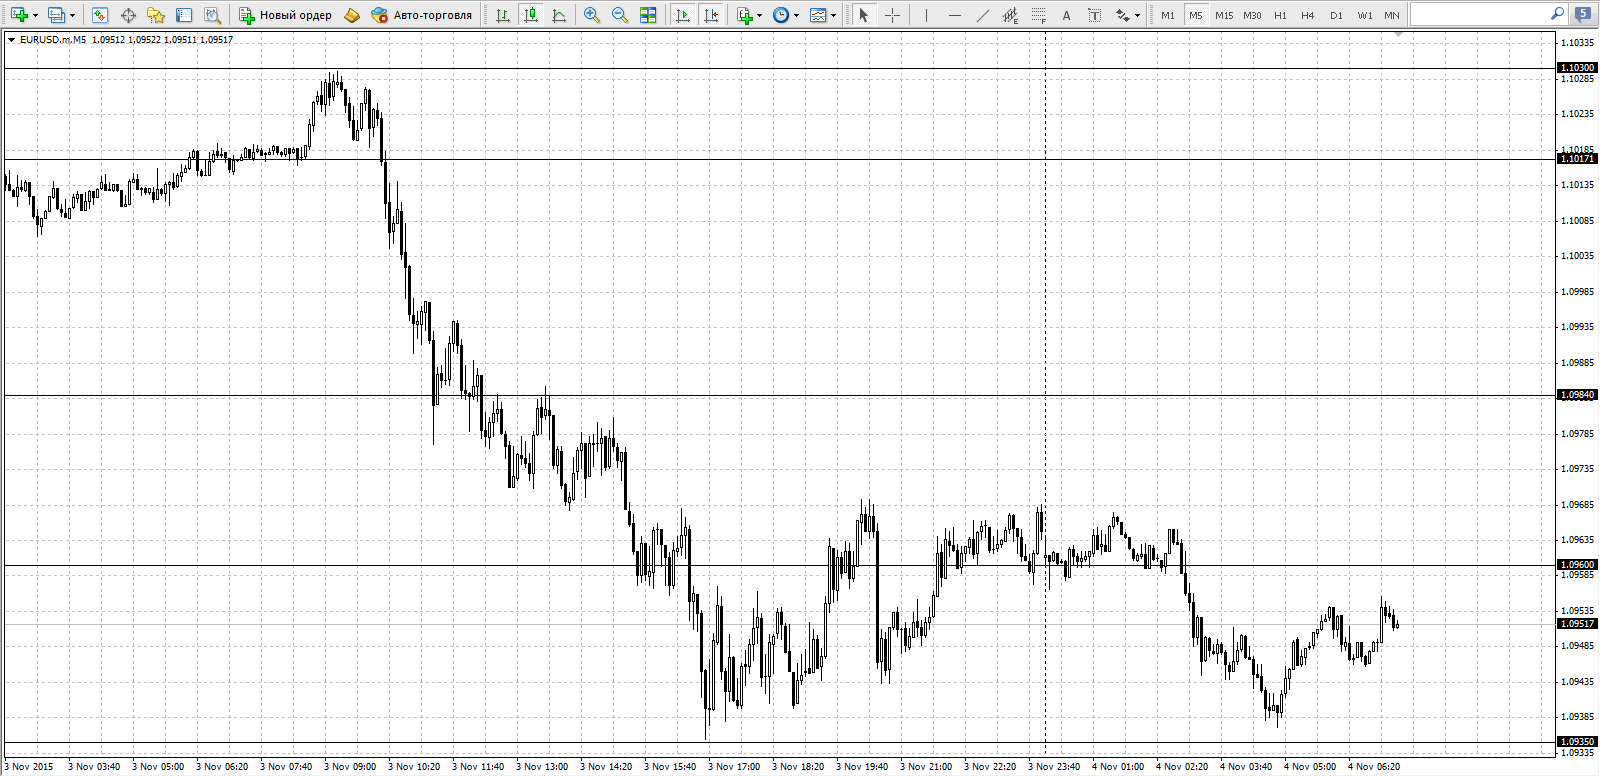1600x777 pixels.
Task: Switch to candlestick chart display
Action: tap(531, 15)
